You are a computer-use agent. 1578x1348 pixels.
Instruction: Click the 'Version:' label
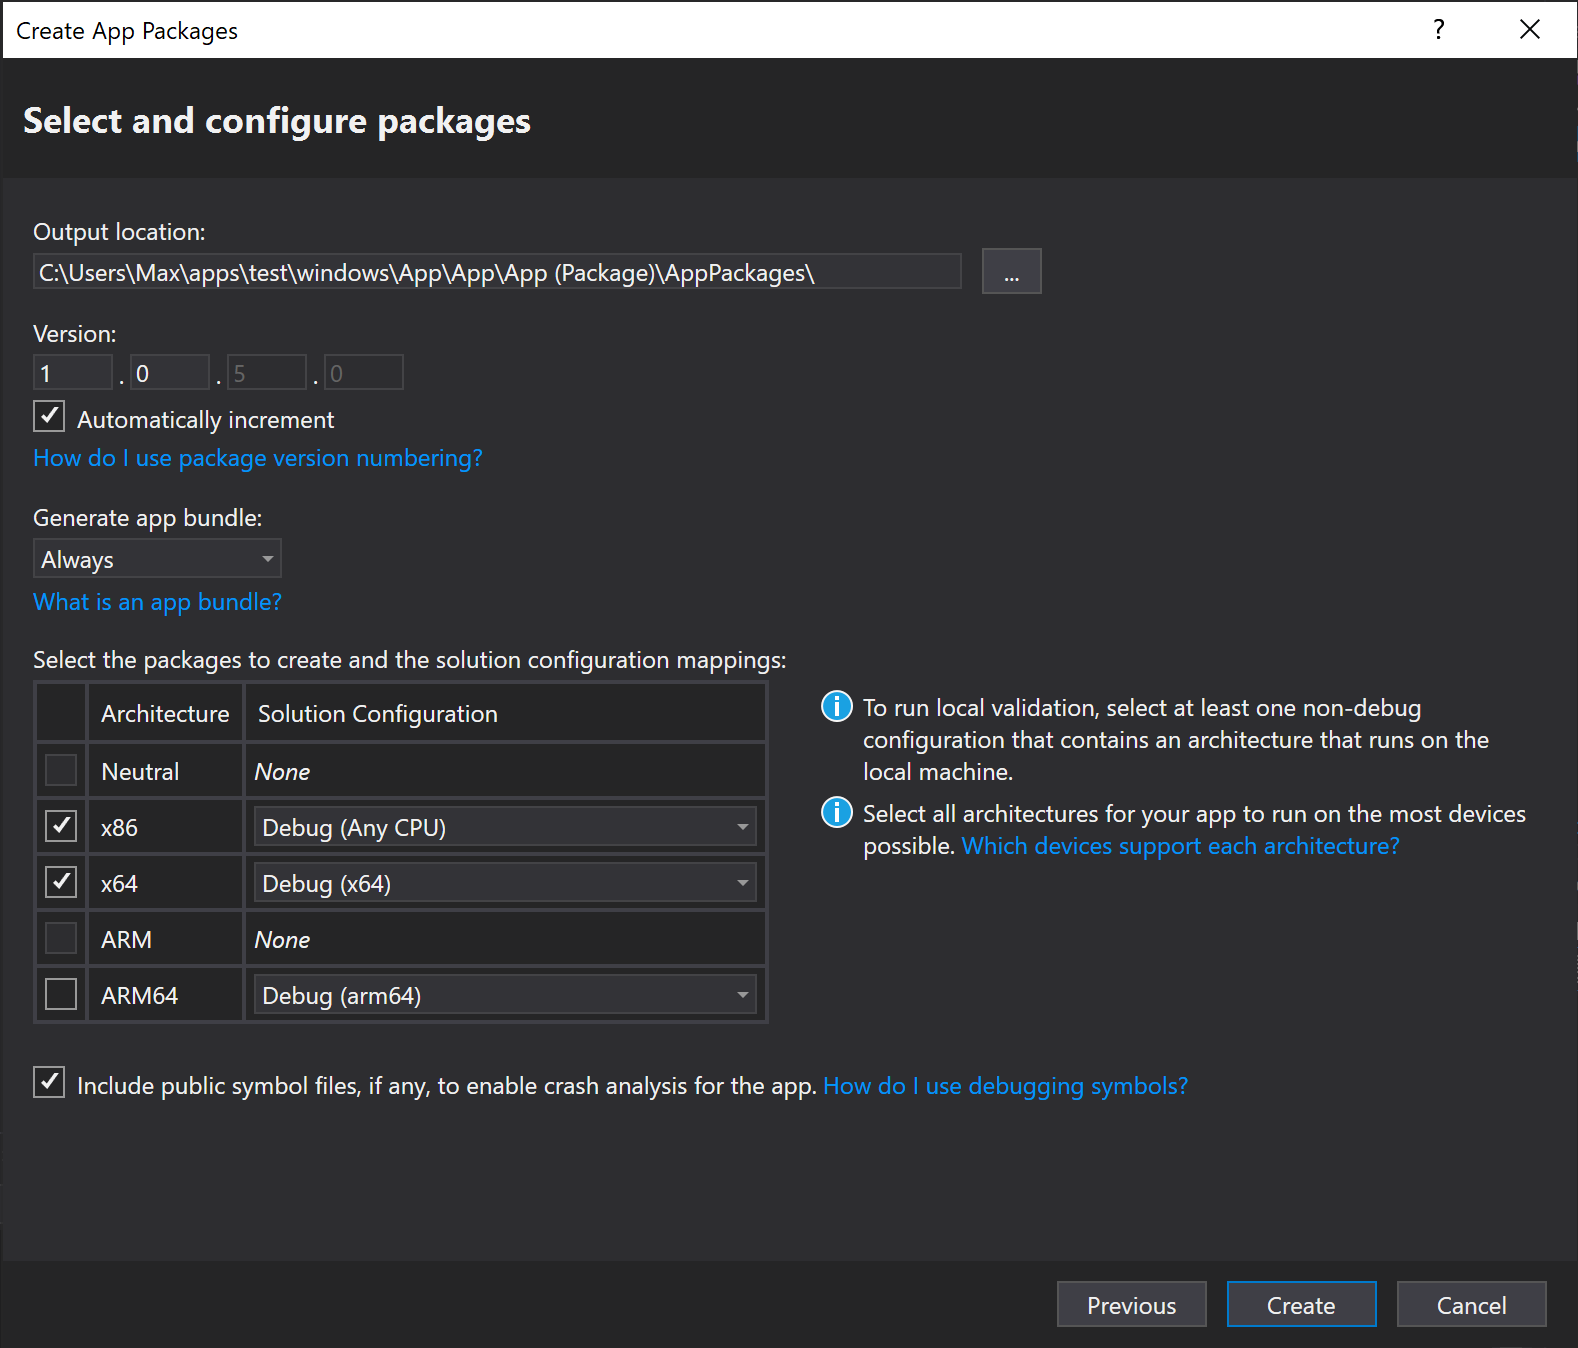(75, 334)
